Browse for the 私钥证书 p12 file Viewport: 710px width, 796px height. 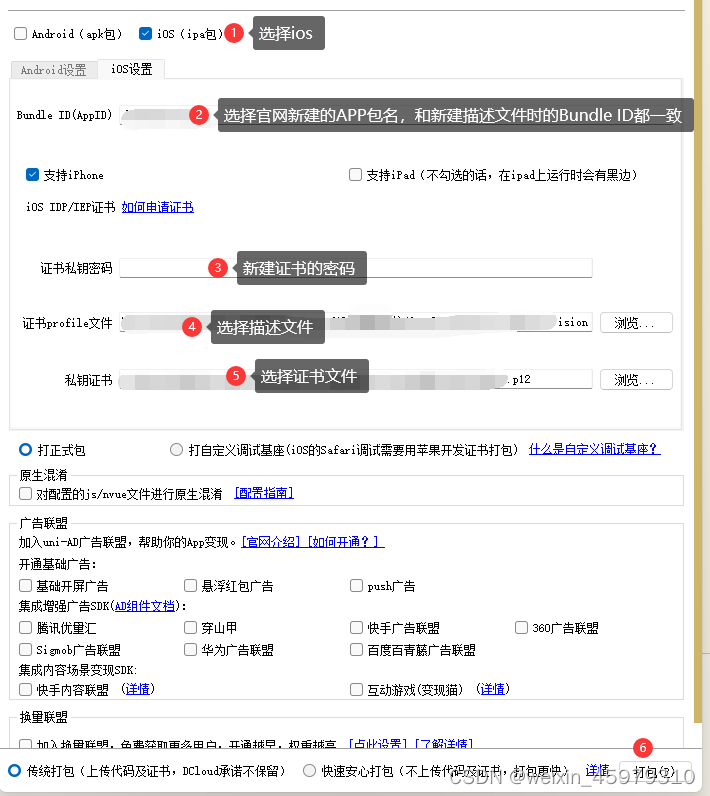click(636, 380)
